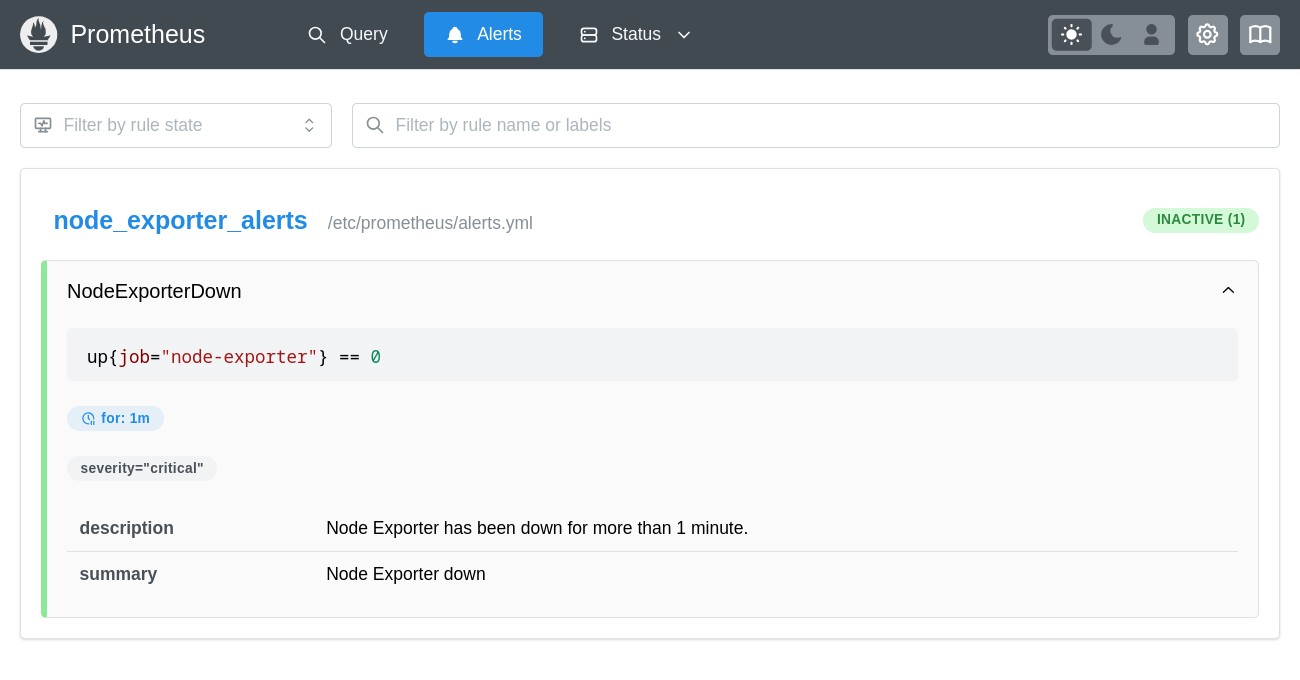Screen dimensions: 1300x680
Task: Click the node_exporter_alerts group name
Action: point(180,220)
